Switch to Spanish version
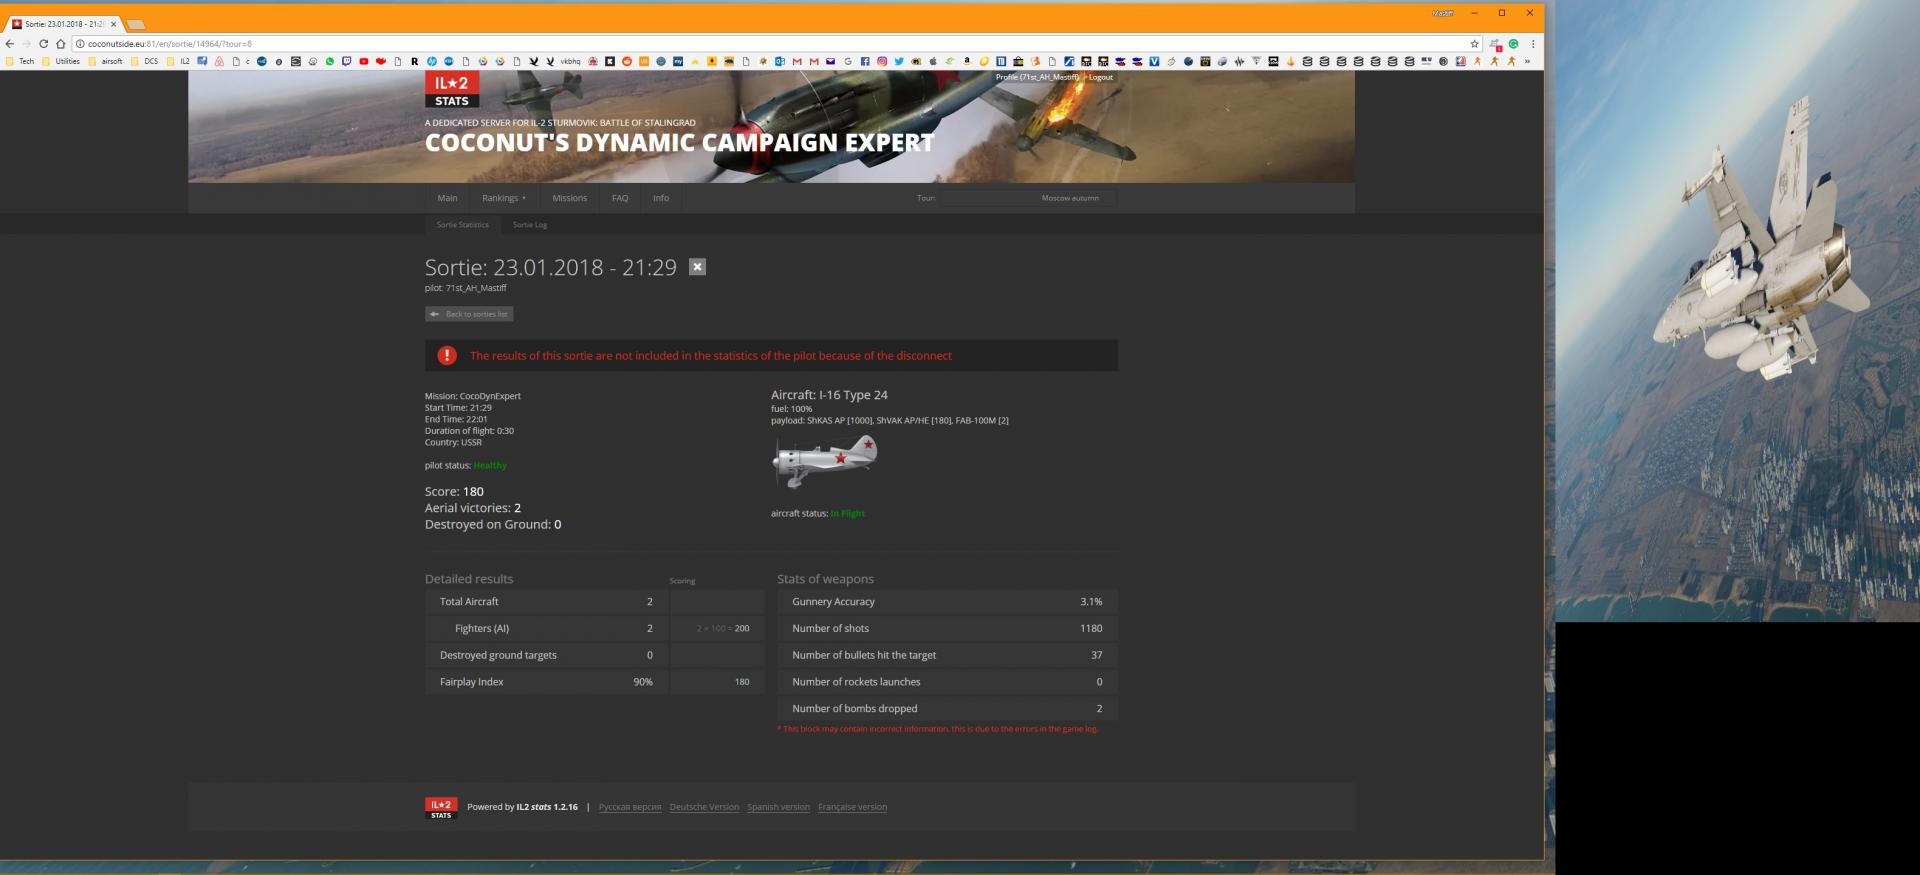This screenshot has width=1920, height=875. 778,807
